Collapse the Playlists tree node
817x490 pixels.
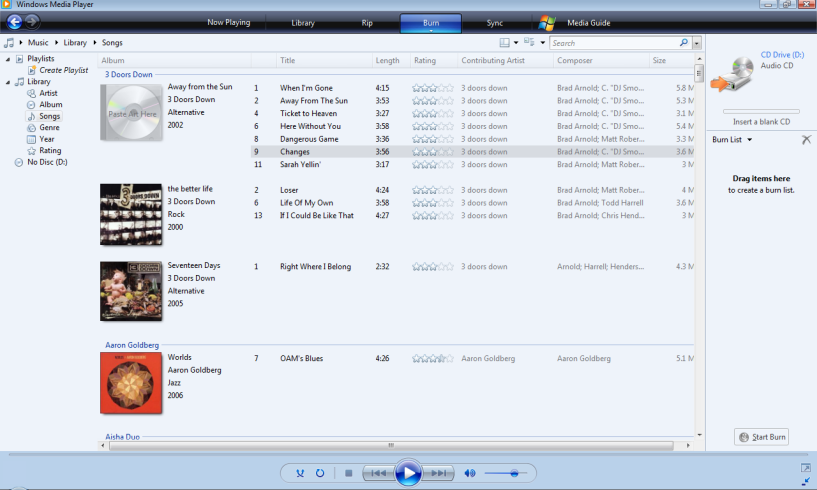[x=8, y=59]
